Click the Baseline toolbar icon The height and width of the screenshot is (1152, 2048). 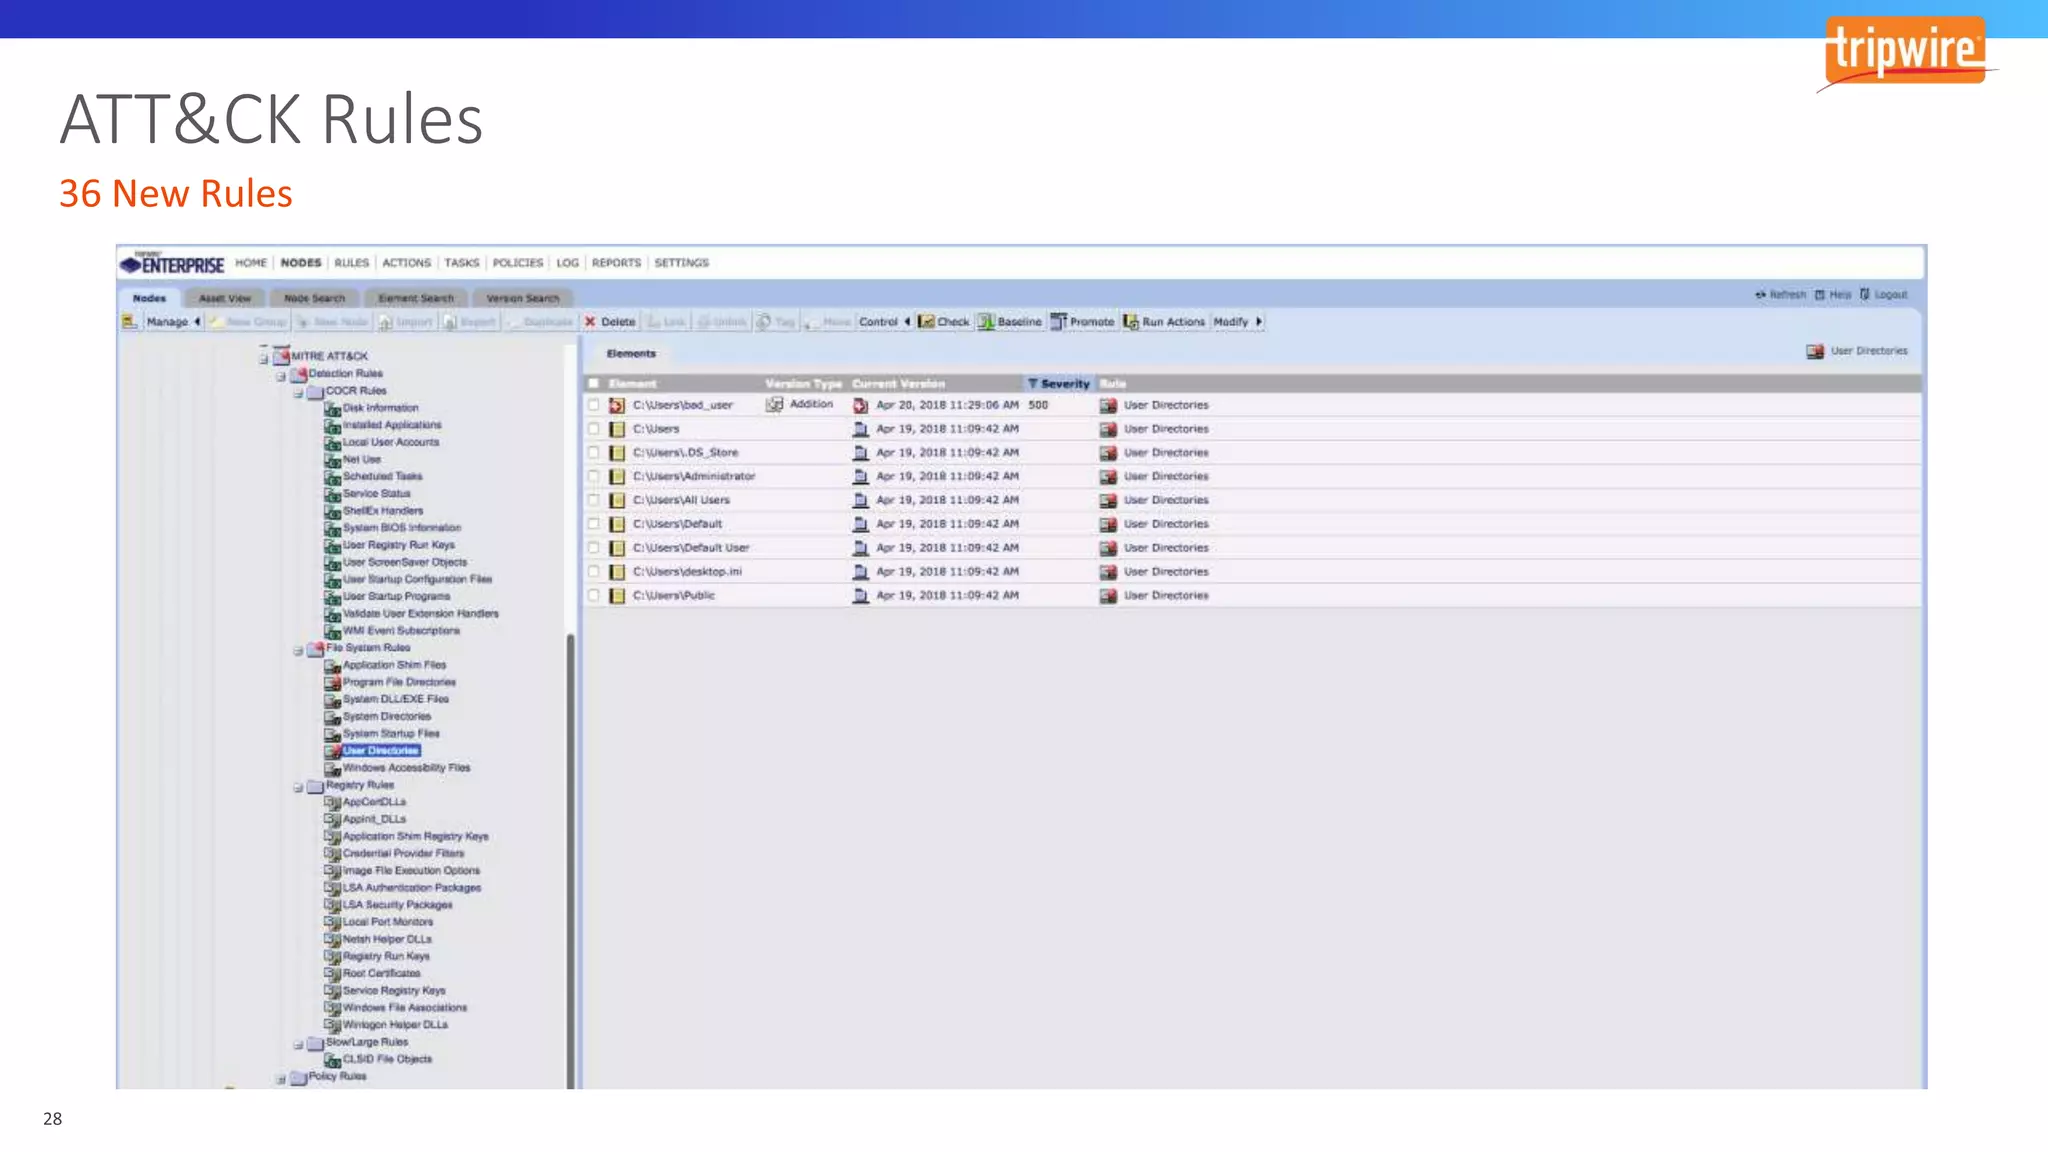pos(986,322)
